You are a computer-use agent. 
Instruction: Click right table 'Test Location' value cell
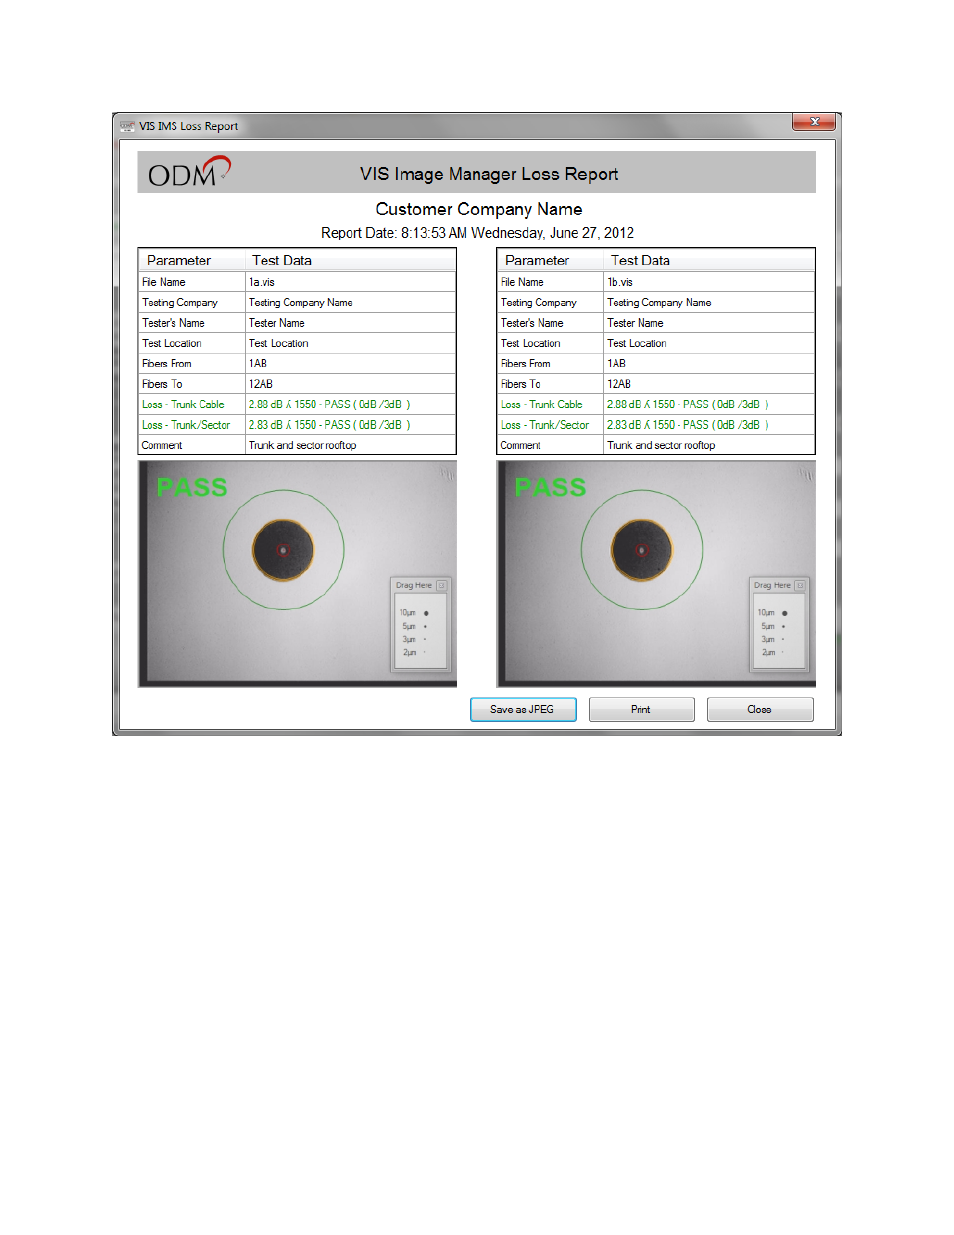(x=709, y=343)
